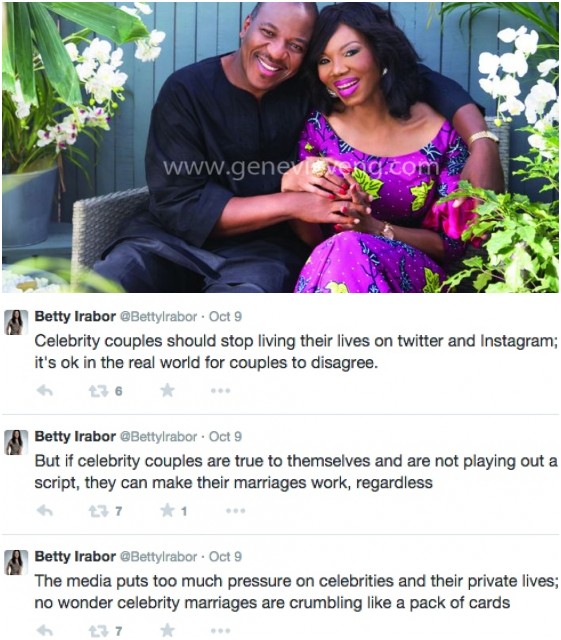Reply to the tweet about playing out a script
This screenshot has height=640, width=561.
click(x=45, y=511)
